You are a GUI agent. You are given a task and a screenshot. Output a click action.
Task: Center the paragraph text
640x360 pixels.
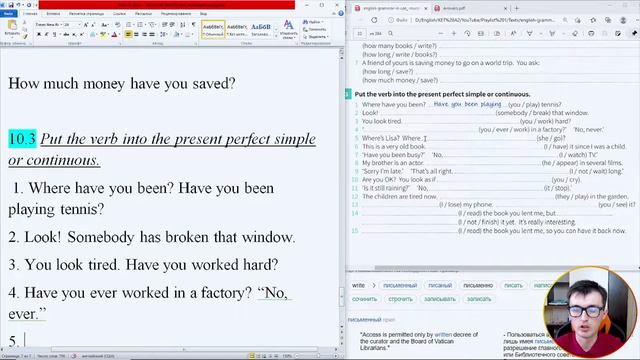pyautogui.click(x=136, y=35)
